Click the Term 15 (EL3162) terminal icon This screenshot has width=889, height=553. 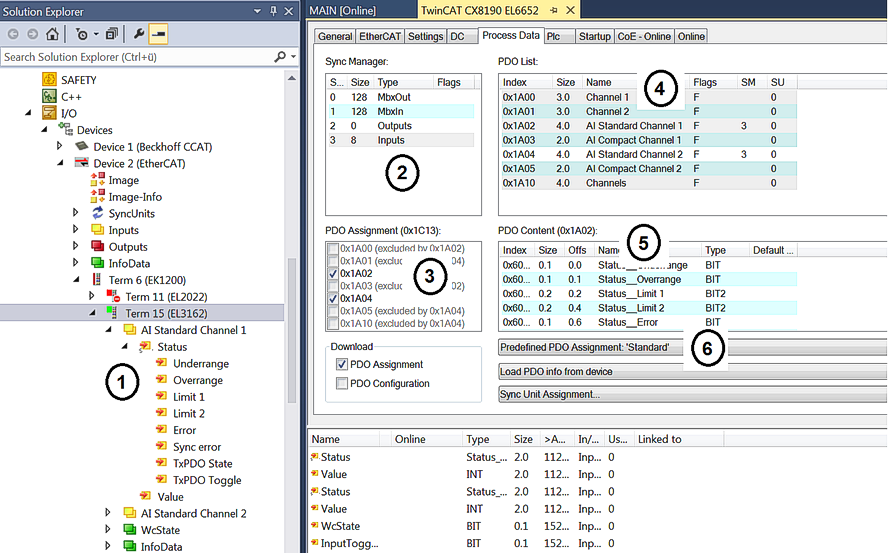point(112,313)
